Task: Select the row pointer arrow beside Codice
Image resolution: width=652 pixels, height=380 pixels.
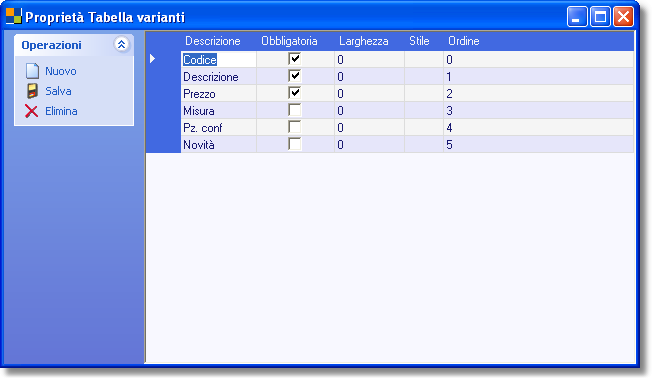Action: click(153, 59)
